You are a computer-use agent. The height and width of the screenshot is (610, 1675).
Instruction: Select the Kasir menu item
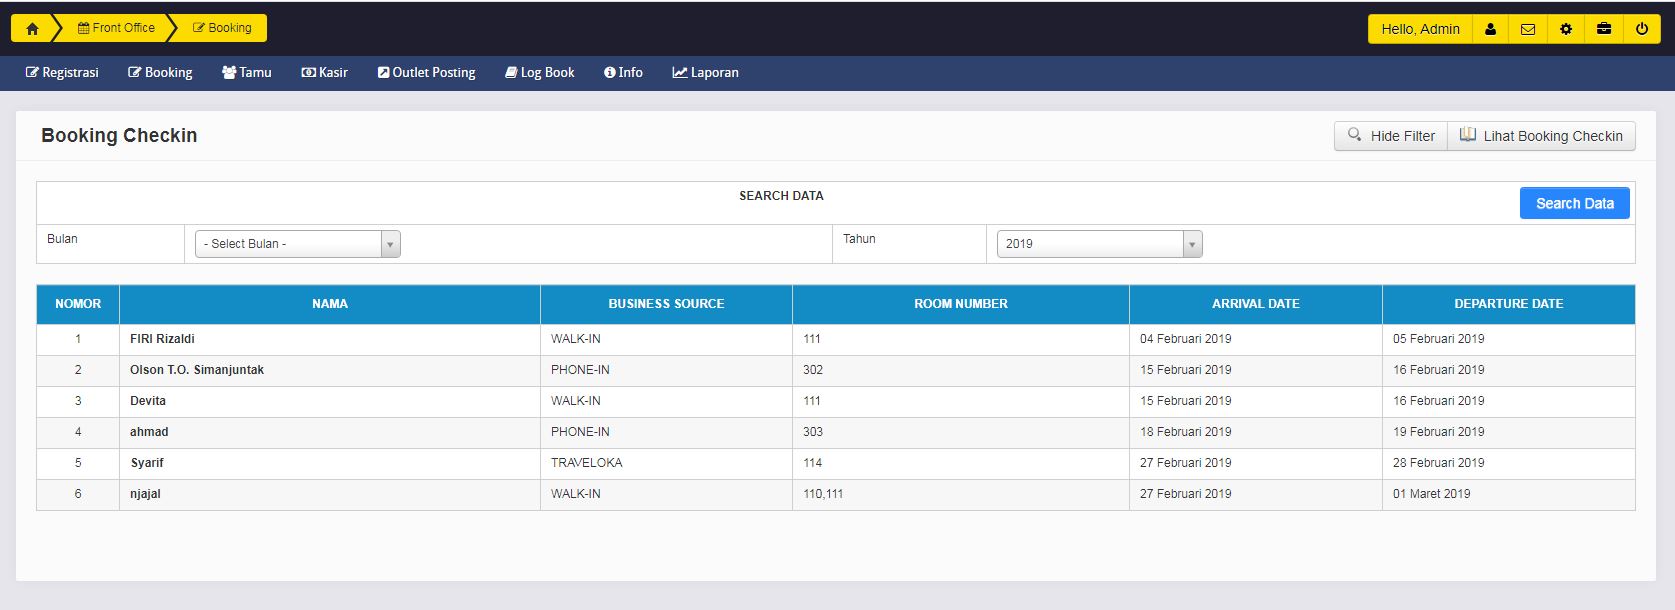[x=325, y=73]
